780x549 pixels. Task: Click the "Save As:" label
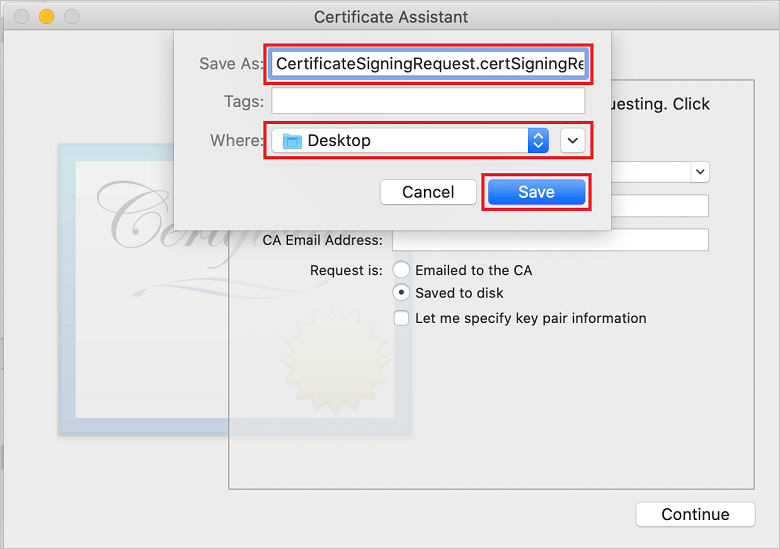coord(230,64)
